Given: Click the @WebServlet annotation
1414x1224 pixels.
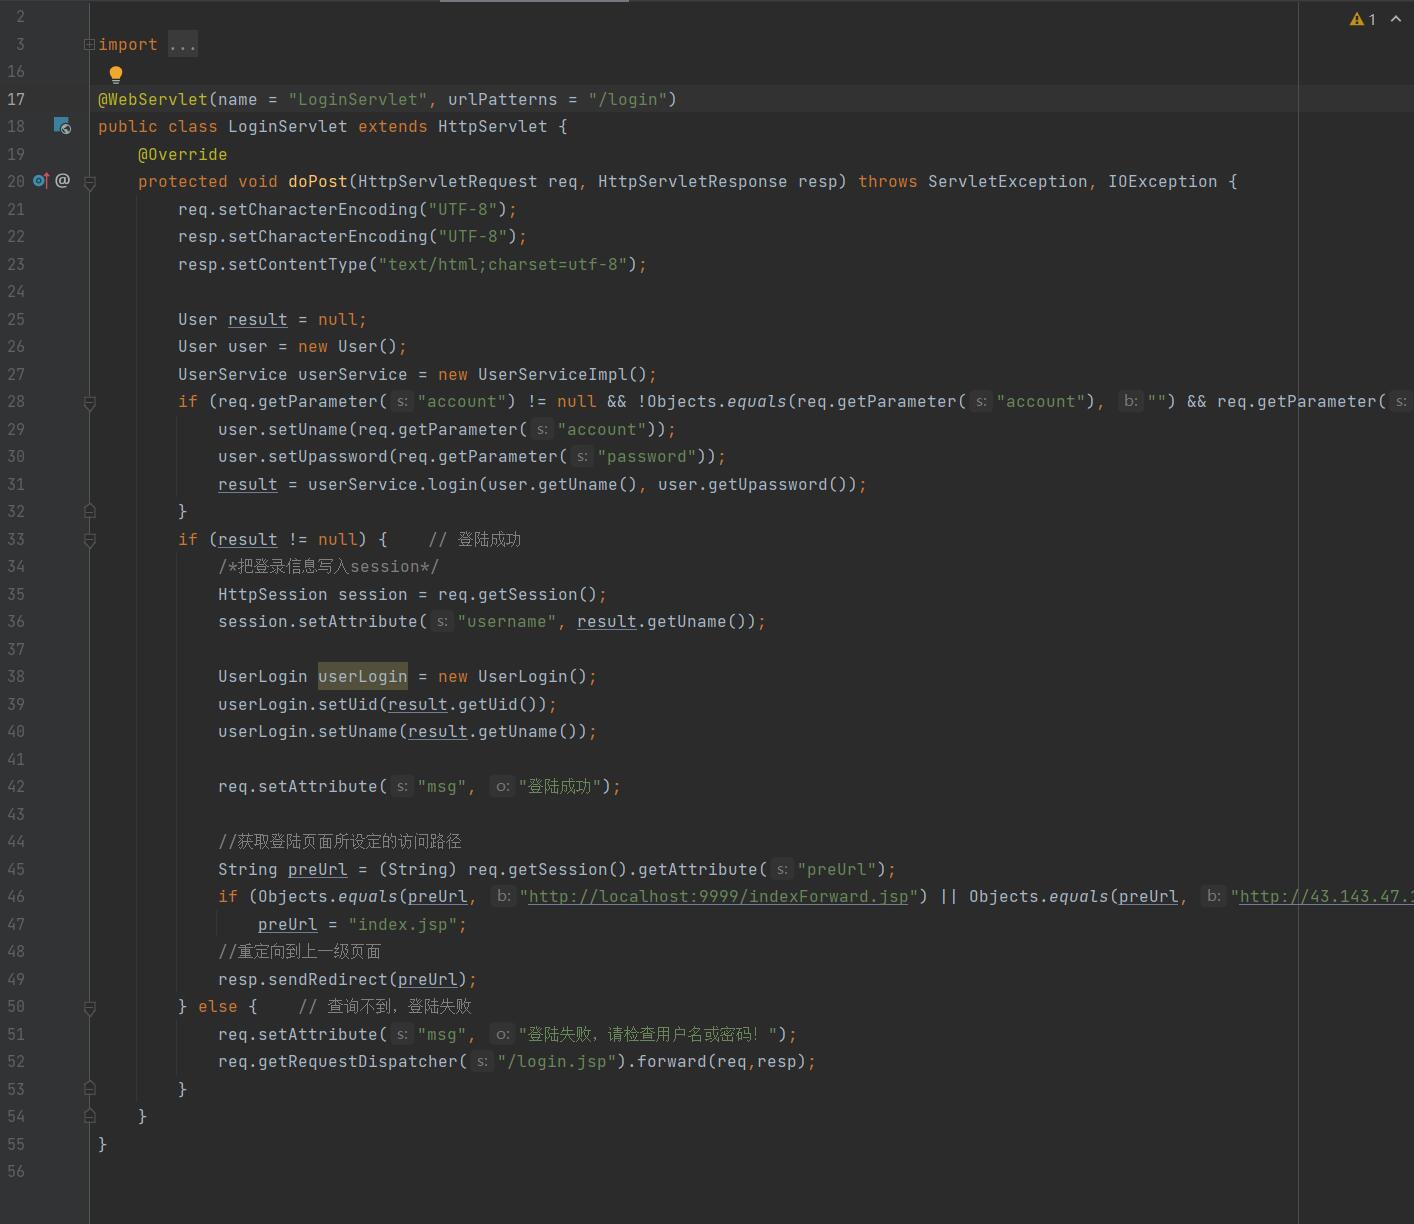Looking at the screenshot, I should (x=153, y=99).
